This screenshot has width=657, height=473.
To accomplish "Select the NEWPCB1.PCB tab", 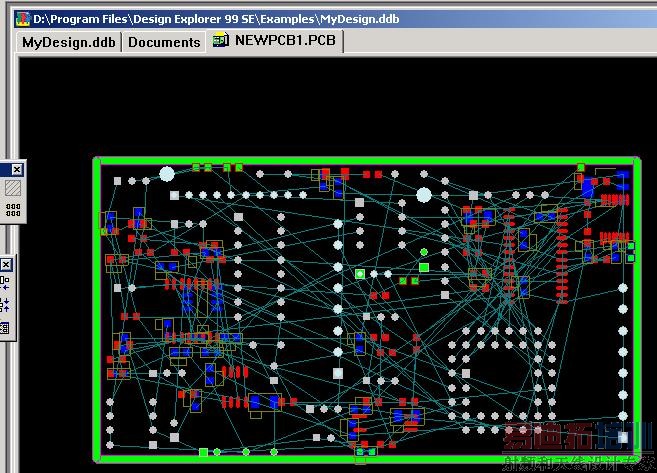I will (275, 41).
